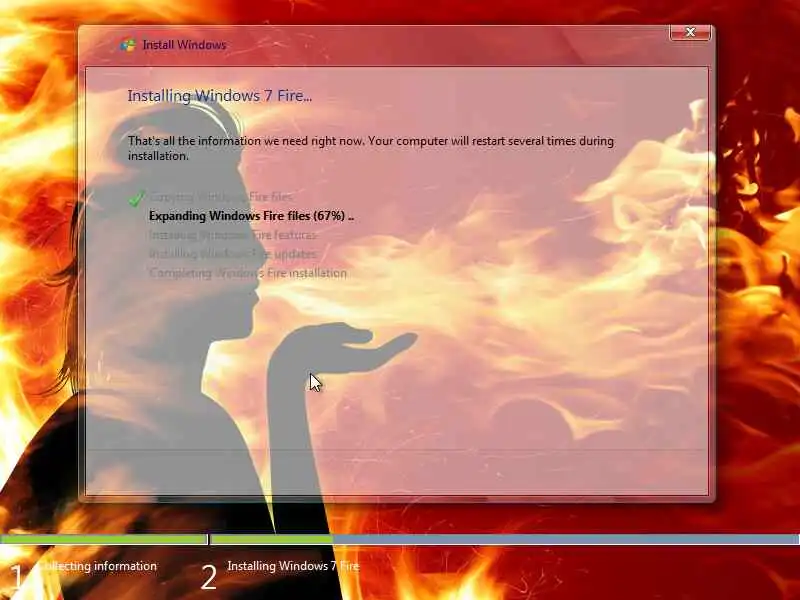Click the second progress bar segment
Viewport: 800px width, 600px height.
coord(505,539)
